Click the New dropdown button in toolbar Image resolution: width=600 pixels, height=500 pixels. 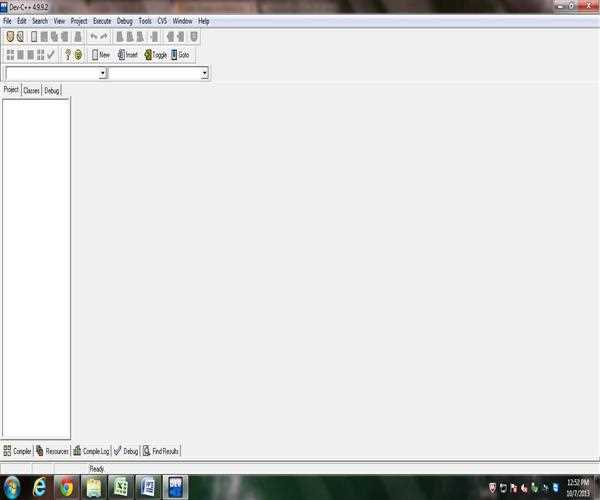100,55
